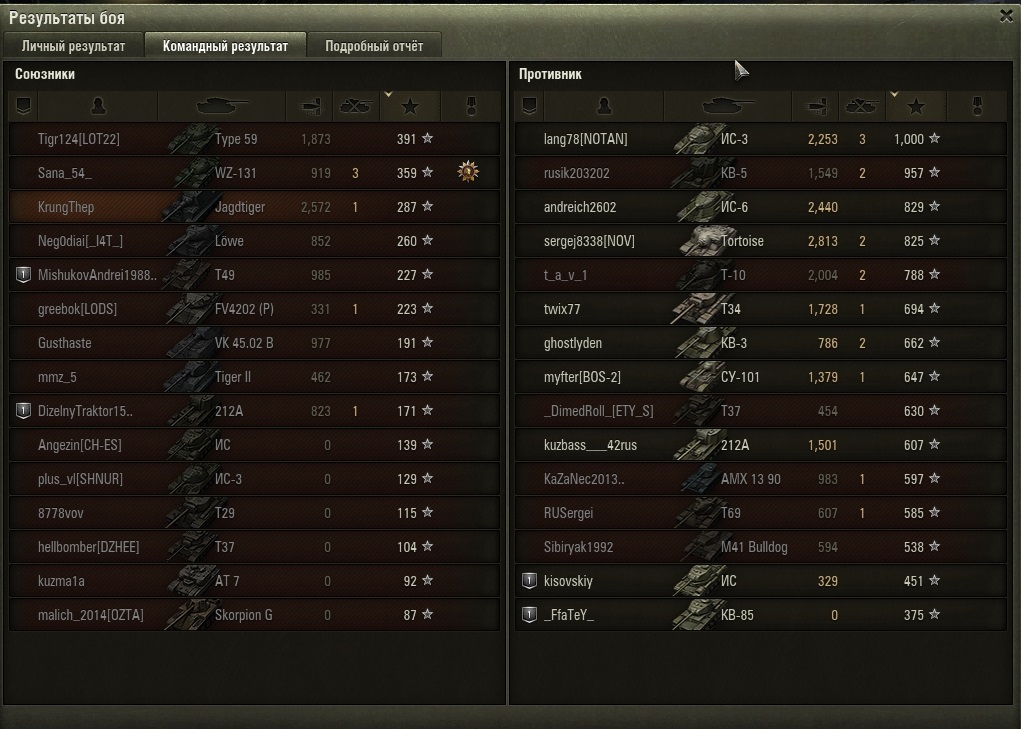This screenshot has width=1021, height=729.
Task: Click platoon badge next to kisovskiy
Action: coord(529,581)
